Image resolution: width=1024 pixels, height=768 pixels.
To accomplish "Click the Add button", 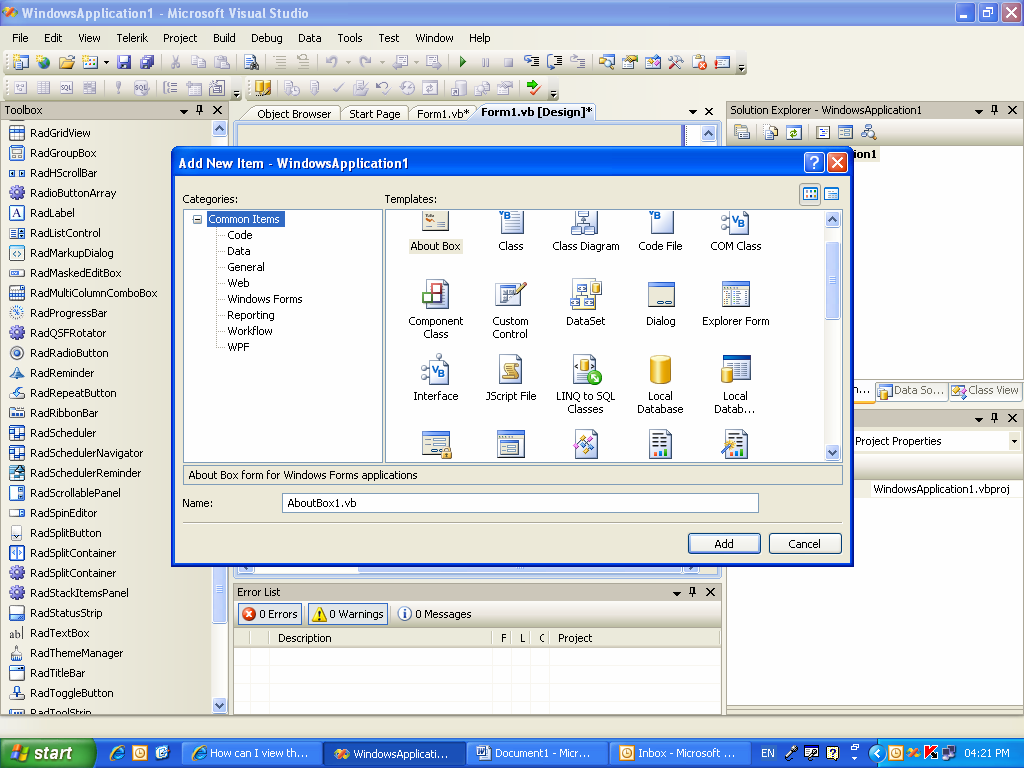I will click(x=724, y=543).
